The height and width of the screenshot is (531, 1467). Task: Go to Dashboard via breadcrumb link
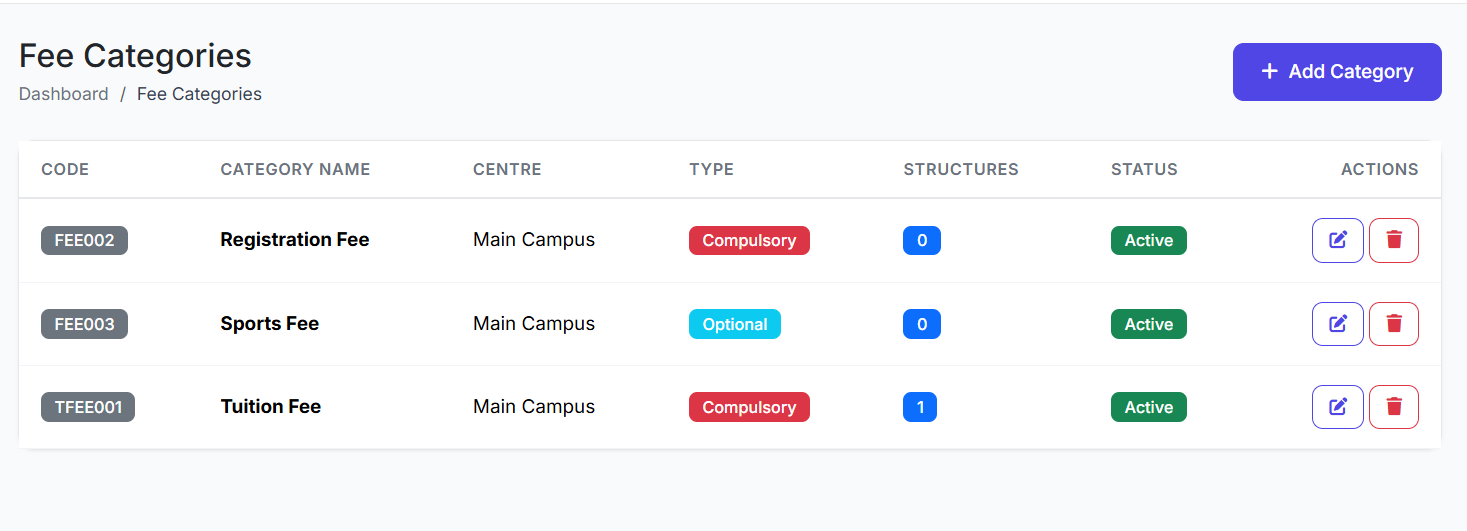[63, 94]
